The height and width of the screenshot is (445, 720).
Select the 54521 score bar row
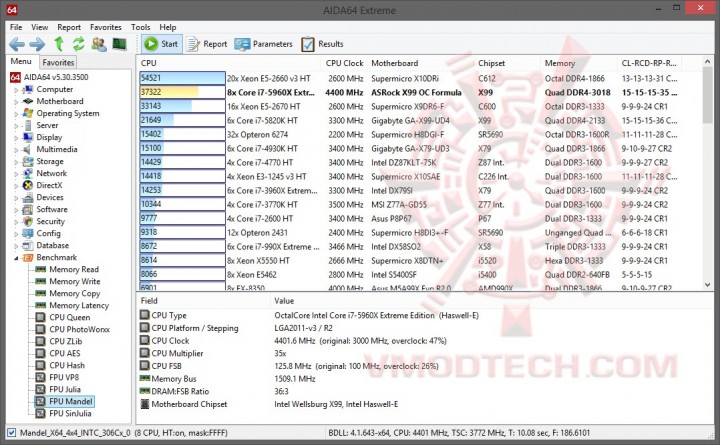coord(182,78)
